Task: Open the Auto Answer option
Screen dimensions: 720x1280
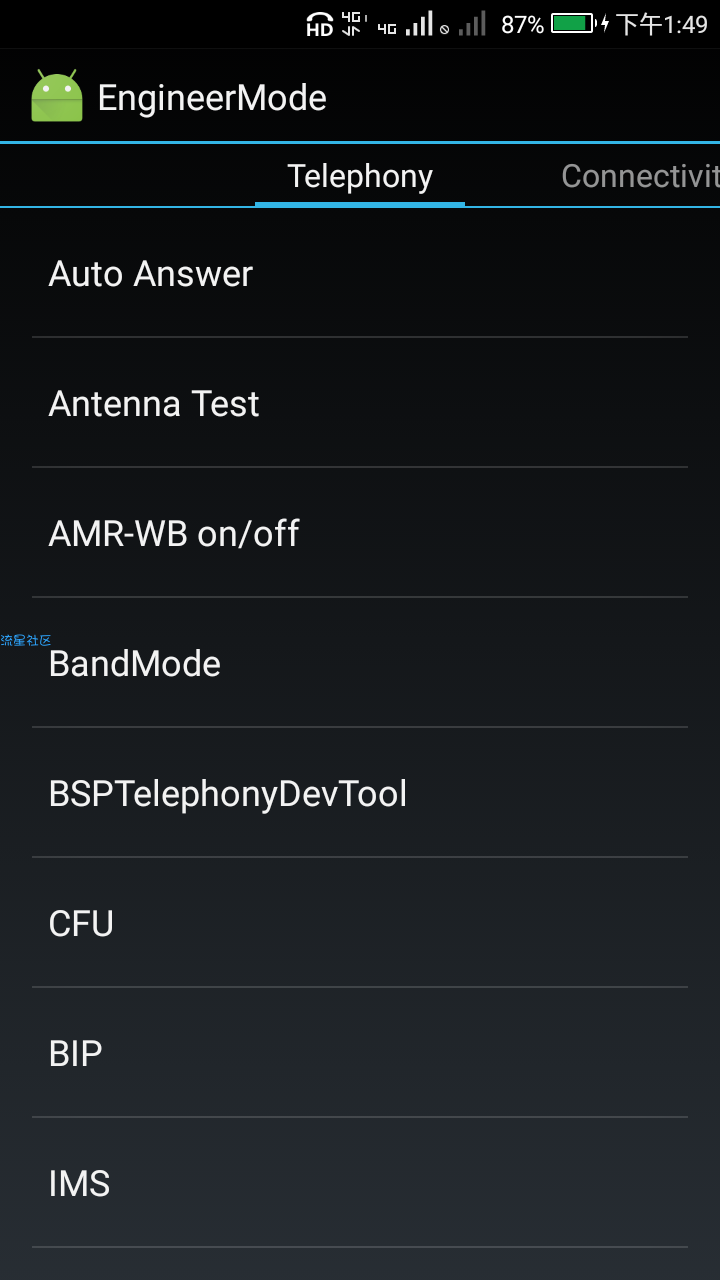Action: click(x=360, y=273)
